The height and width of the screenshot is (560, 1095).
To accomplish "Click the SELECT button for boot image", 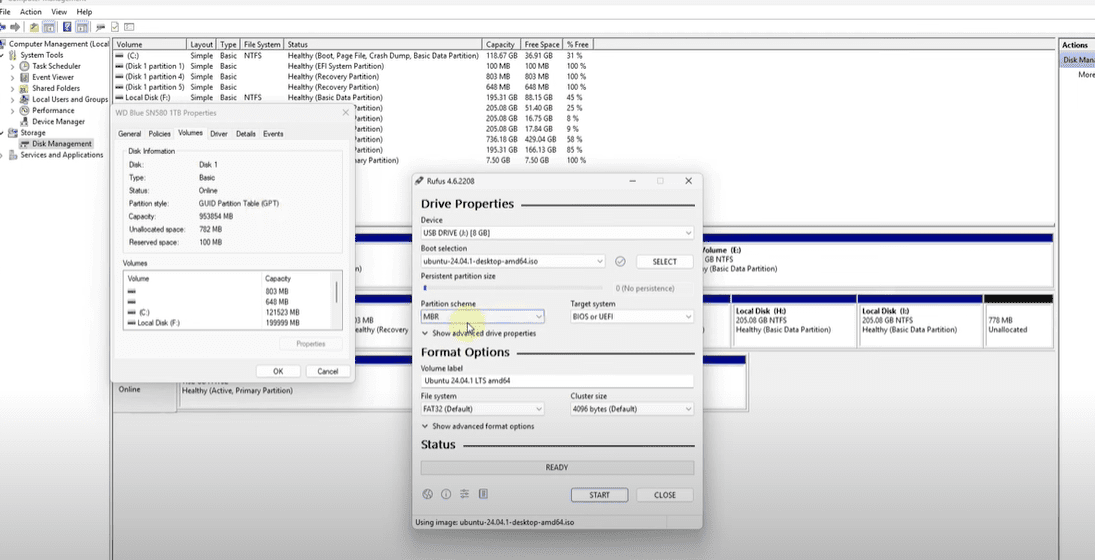I will tap(664, 261).
